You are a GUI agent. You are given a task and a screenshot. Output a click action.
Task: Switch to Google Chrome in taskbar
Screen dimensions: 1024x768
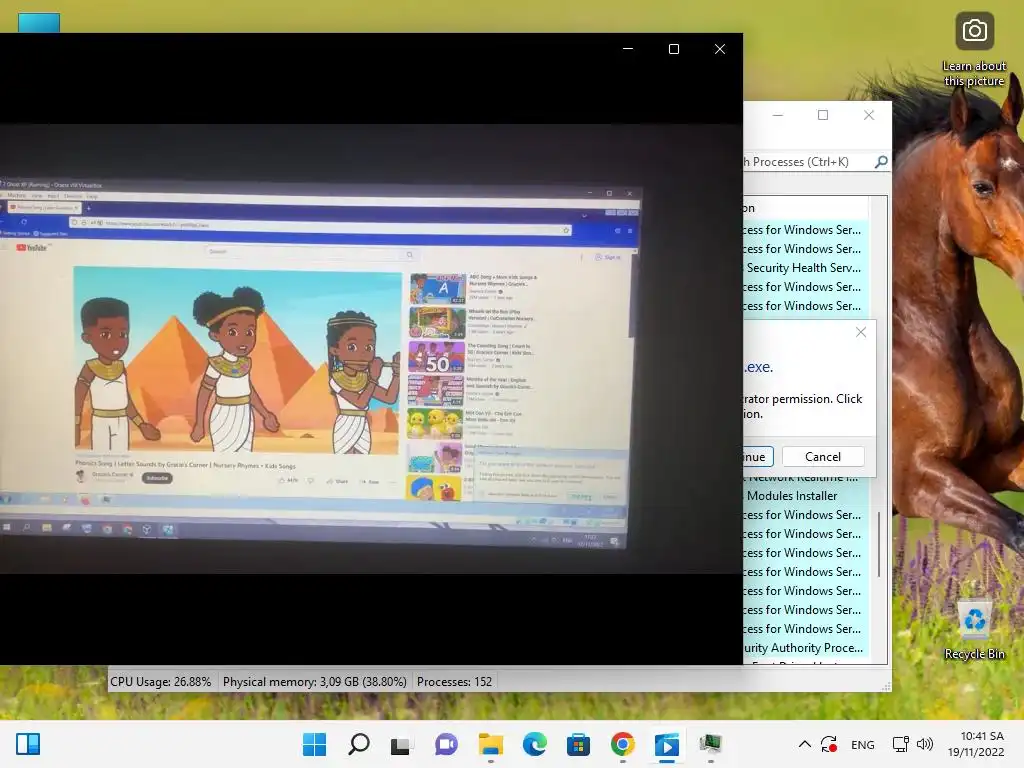pyautogui.click(x=622, y=744)
